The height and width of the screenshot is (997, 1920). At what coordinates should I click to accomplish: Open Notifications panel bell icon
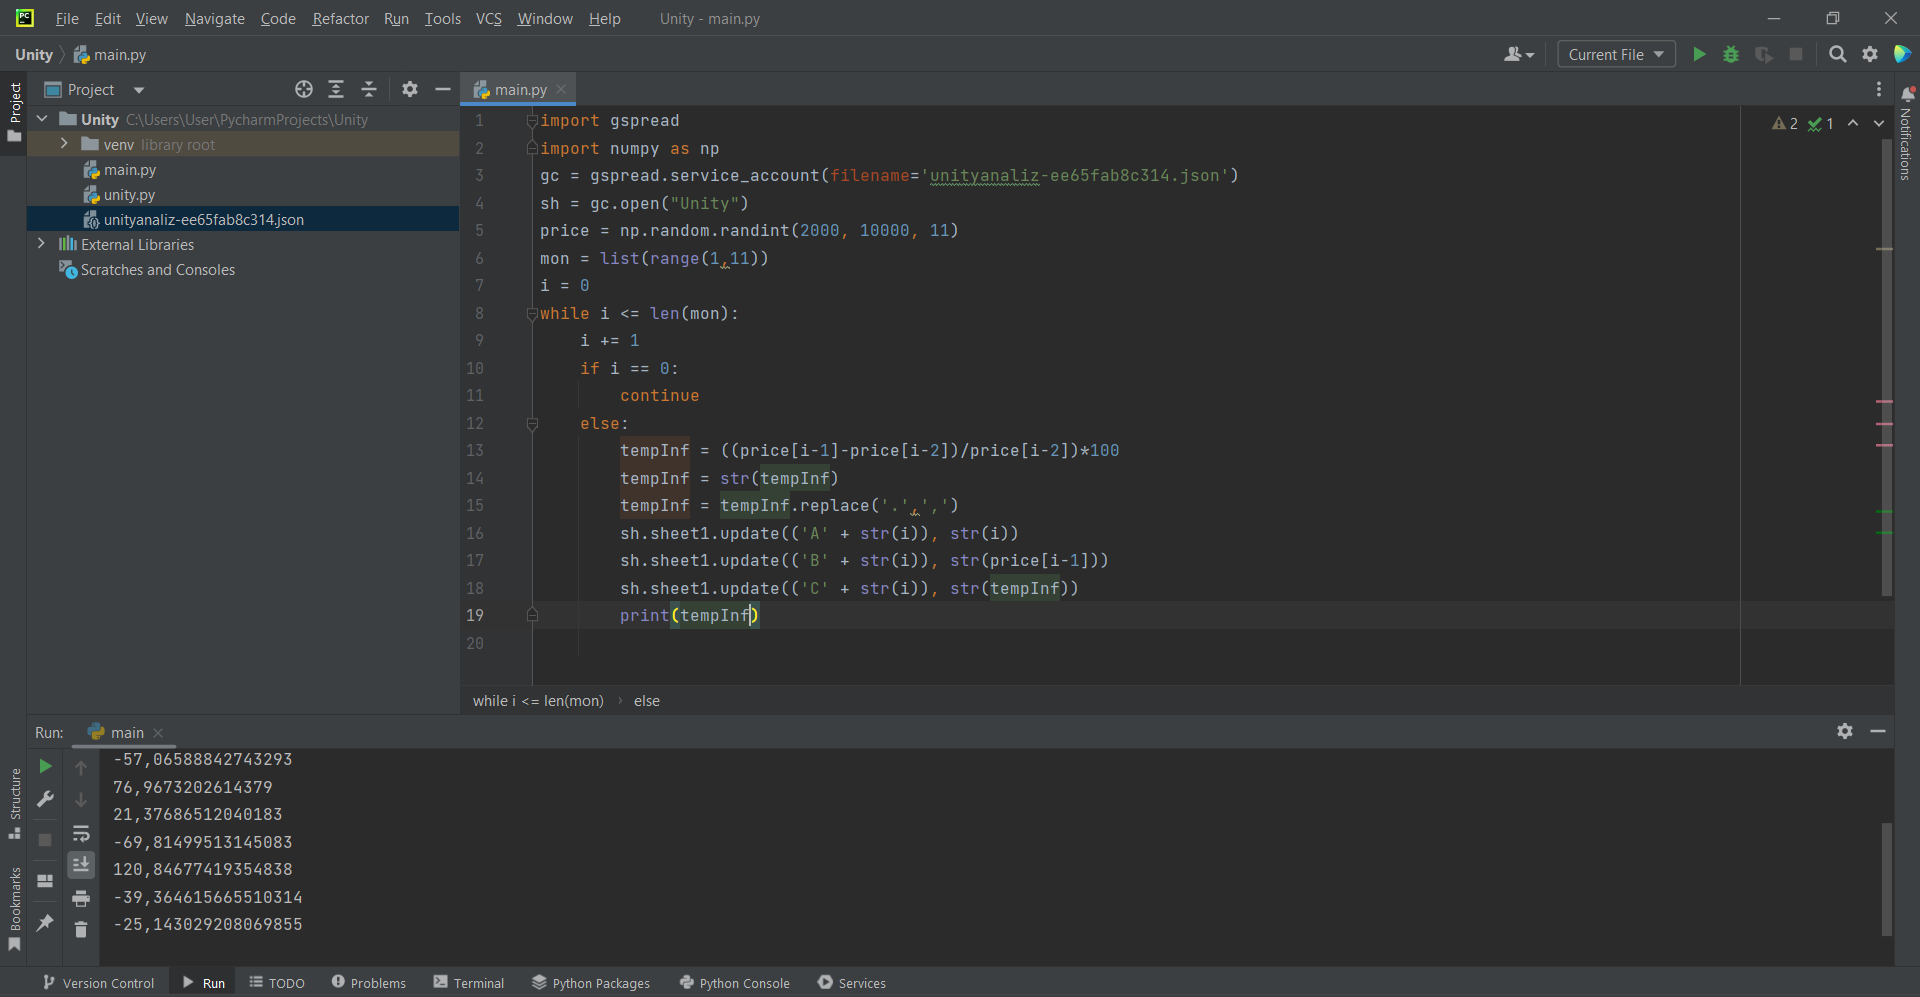coord(1907,94)
